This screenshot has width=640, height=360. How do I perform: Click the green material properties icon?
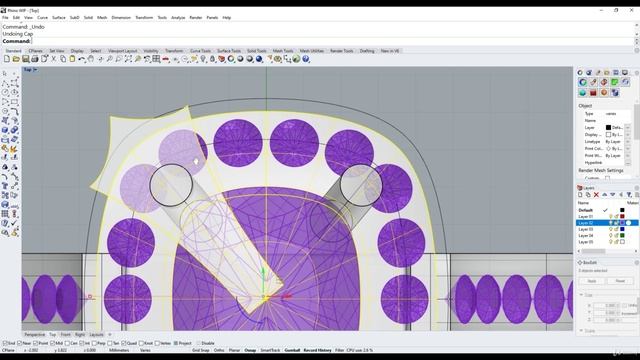point(614,82)
